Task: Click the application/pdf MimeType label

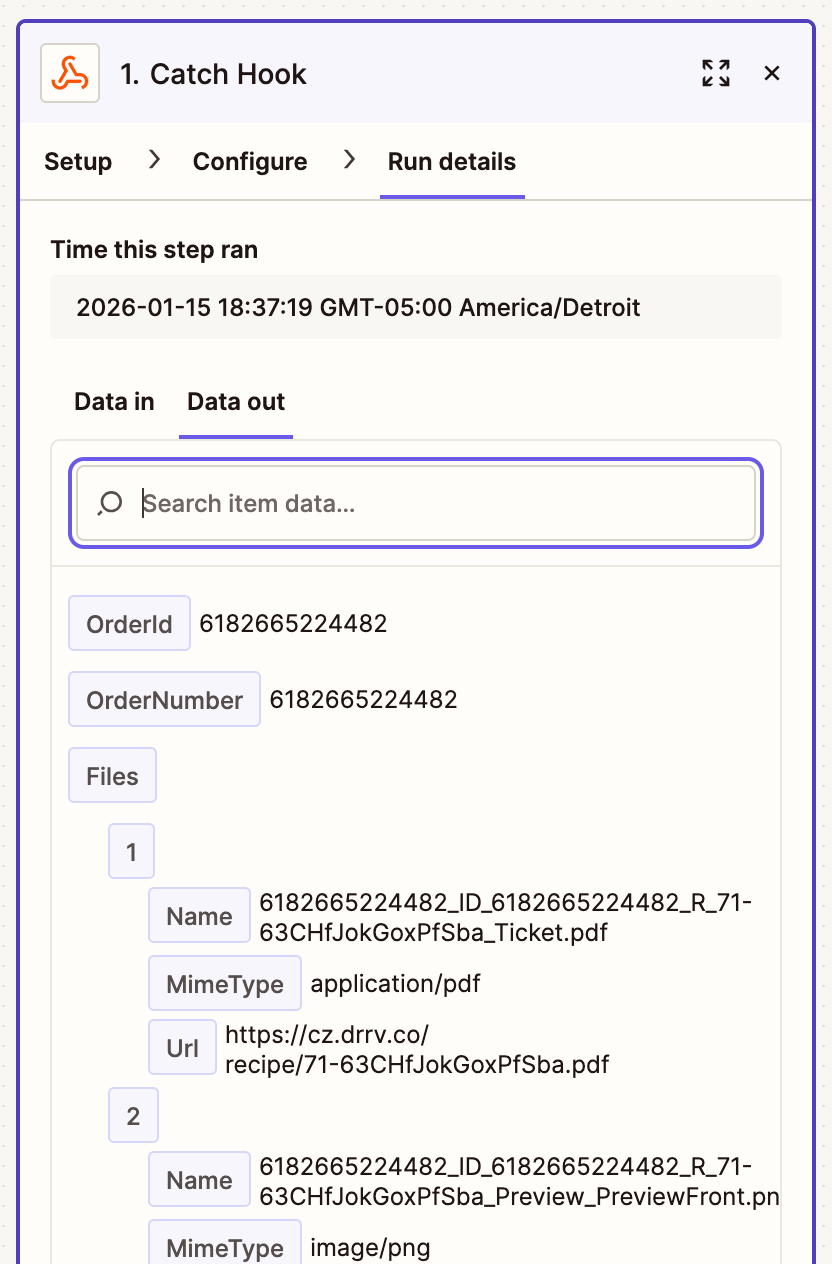Action: [x=225, y=984]
